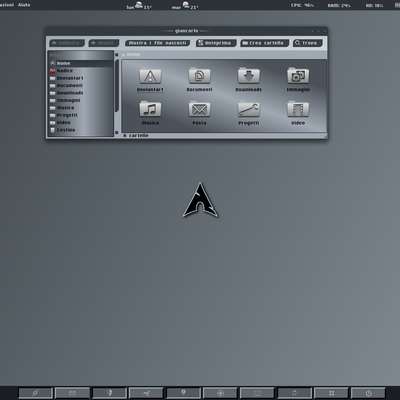This screenshot has height=400, width=400.
Task: Toggle Mostra i file nascosti
Action: click(x=158, y=43)
